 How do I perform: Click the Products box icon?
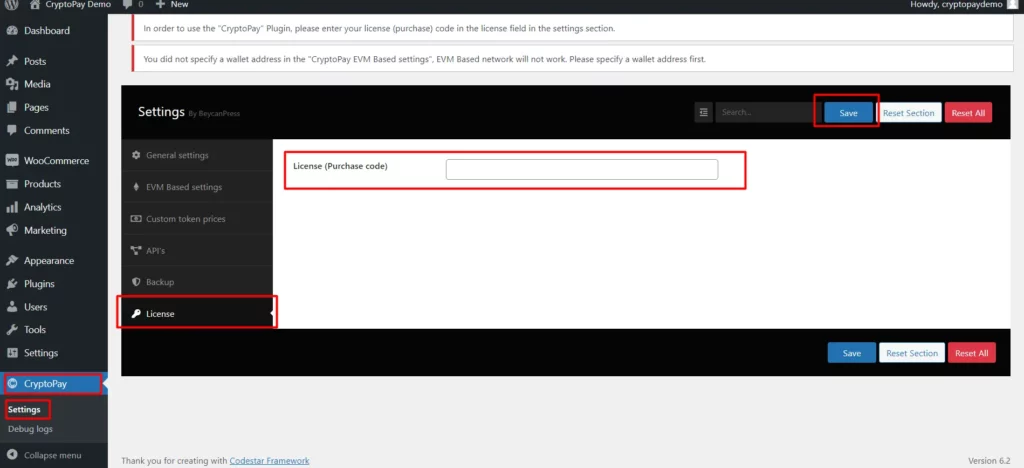click(x=12, y=184)
